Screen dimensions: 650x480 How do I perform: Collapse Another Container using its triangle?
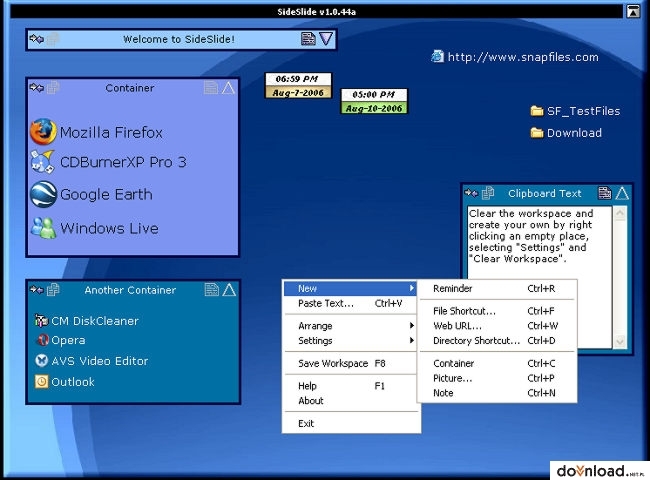click(x=229, y=289)
